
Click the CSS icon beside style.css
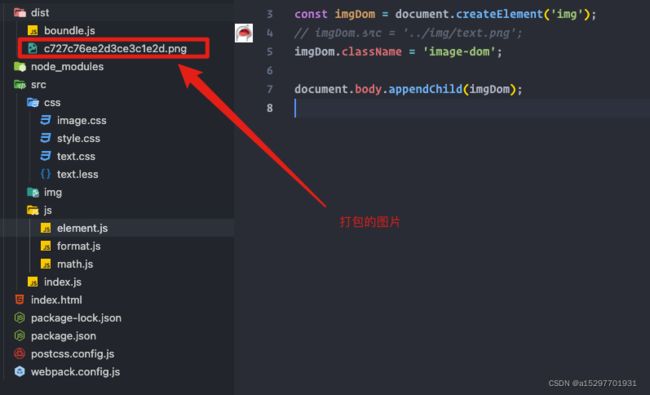(x=46, y=138)
